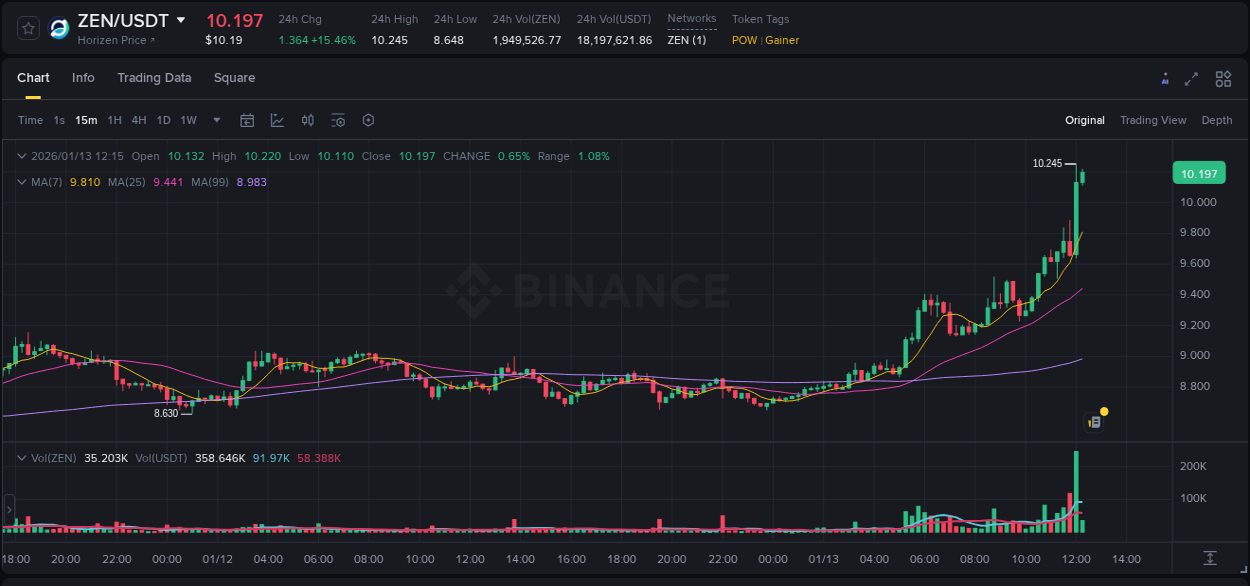Select the line chart style icon
The height and width of the screenshot is (586, 1250).
coord(277,119)
